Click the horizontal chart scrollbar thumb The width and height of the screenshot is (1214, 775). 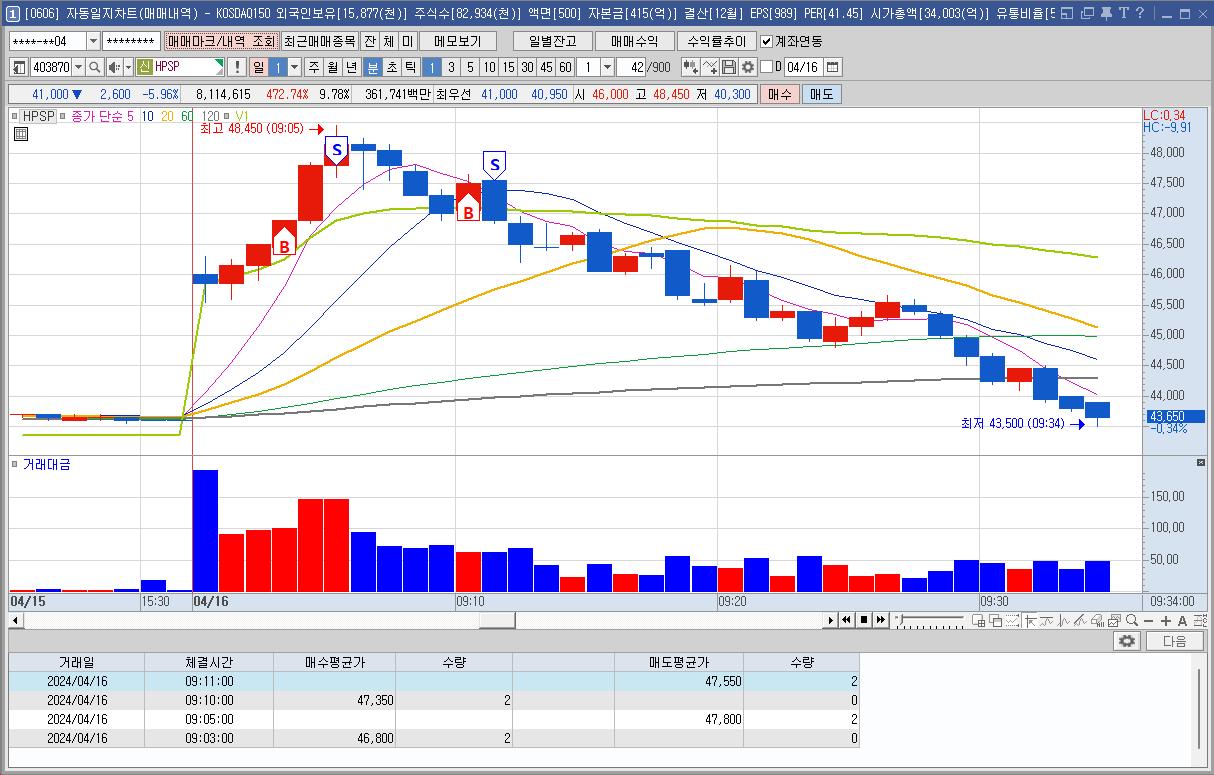[x=497, y=621]
